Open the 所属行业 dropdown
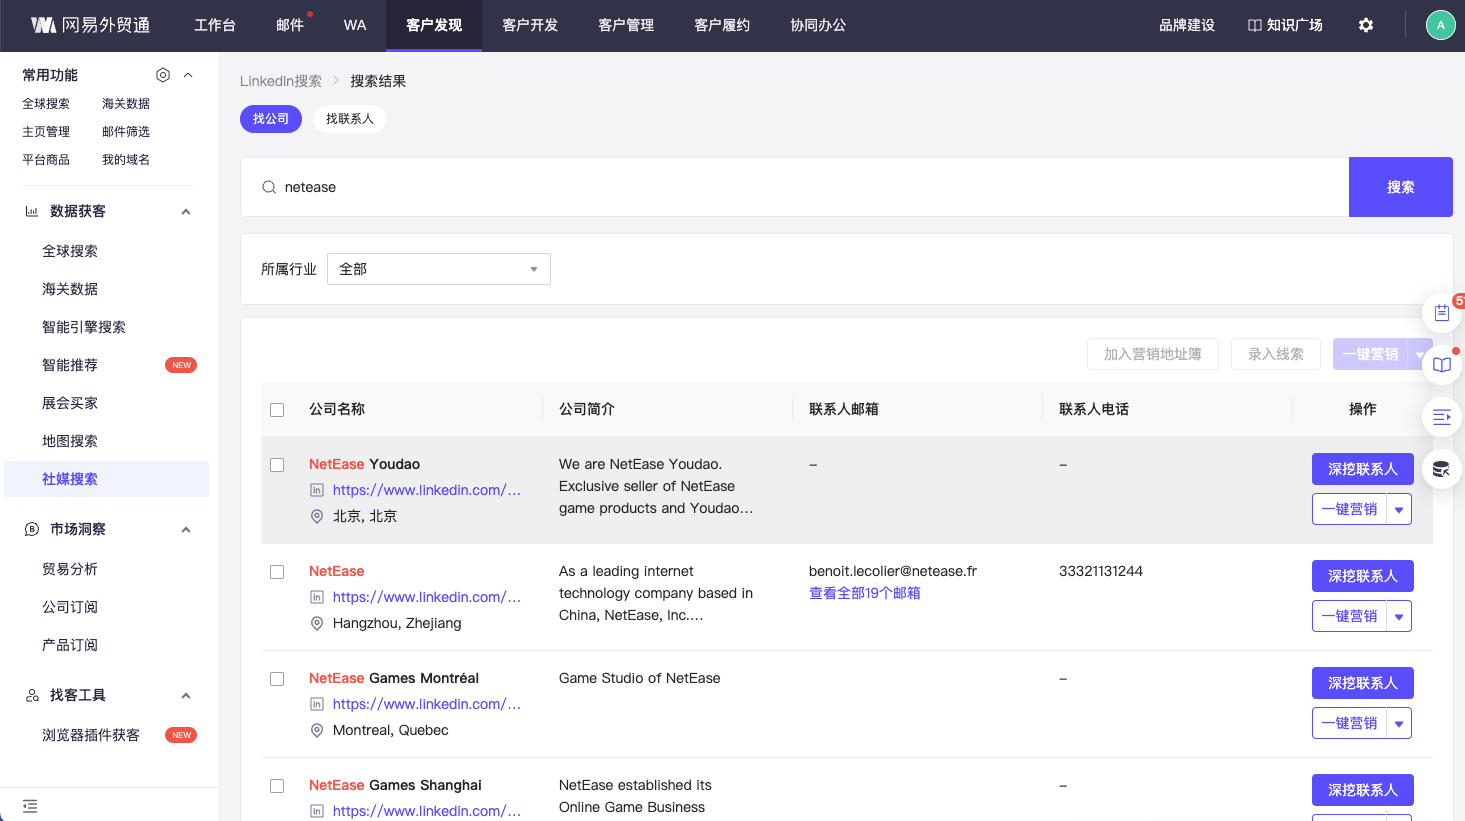The height and width of the screenshot is (821, 1465). pyautogui.click(x=439, y=269)
